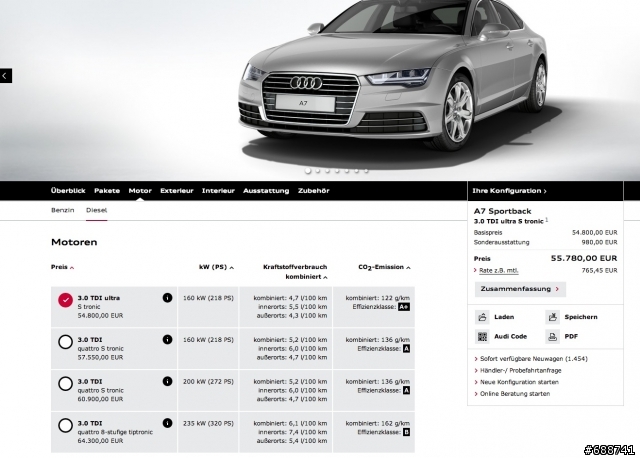Open info icon for 57.550,00 EUR engine
The image size is (640, 458).
pos(167,340)
